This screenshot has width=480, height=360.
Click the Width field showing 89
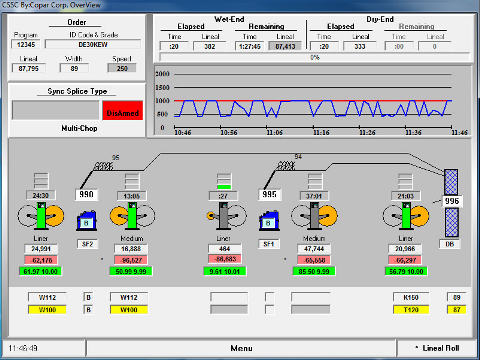coord(74,69)
